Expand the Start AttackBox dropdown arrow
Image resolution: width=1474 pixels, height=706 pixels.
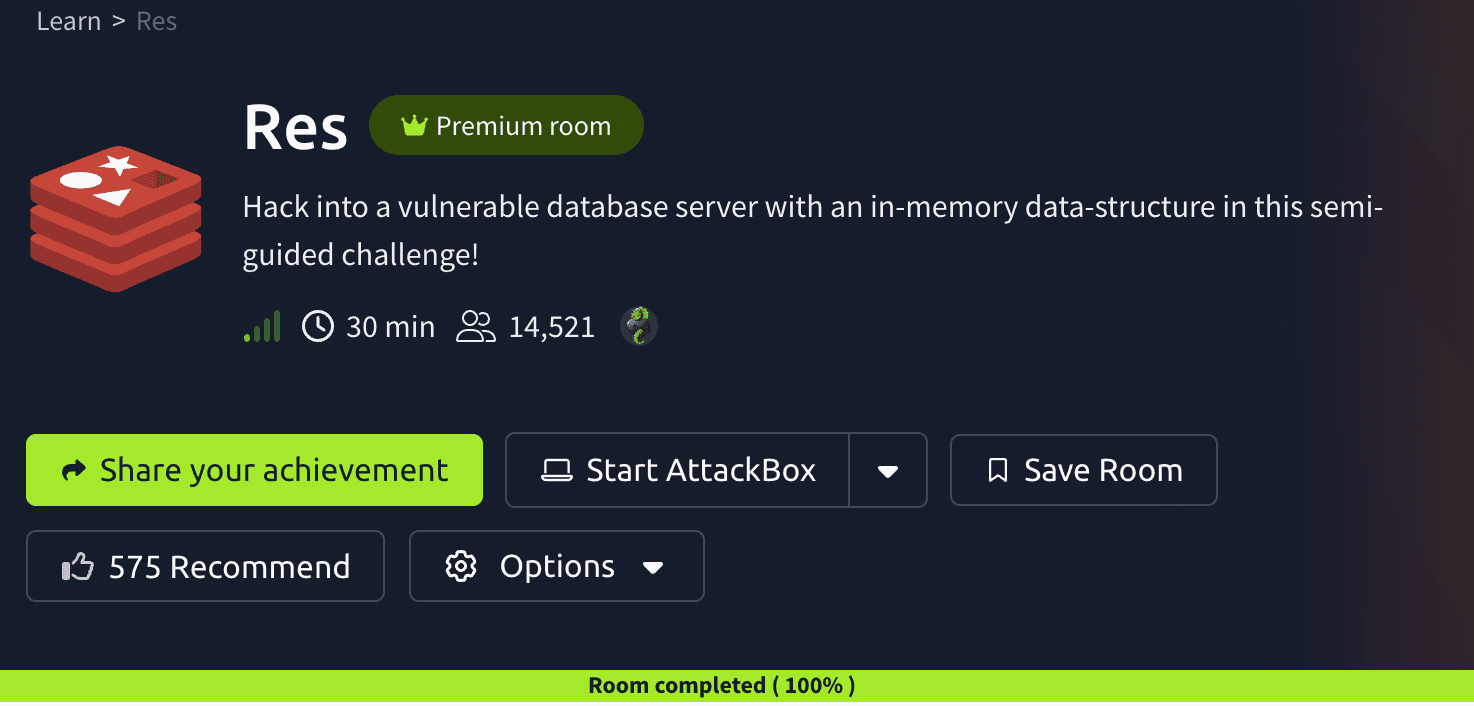(x=888, y=469)
